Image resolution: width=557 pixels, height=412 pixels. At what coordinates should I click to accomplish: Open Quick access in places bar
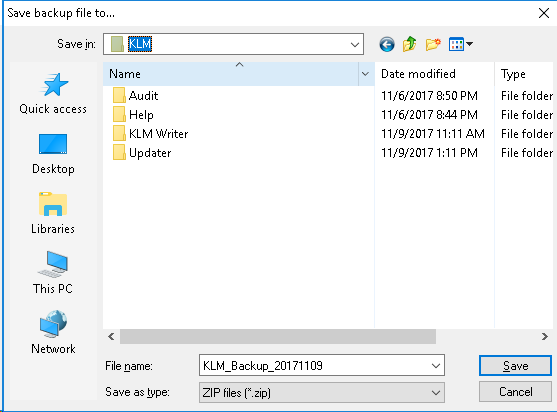(53, 94)
